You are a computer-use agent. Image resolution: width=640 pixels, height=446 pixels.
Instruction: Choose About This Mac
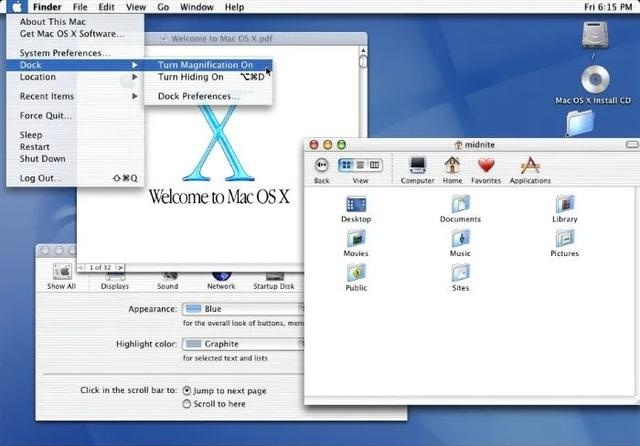tap(75, 22)
